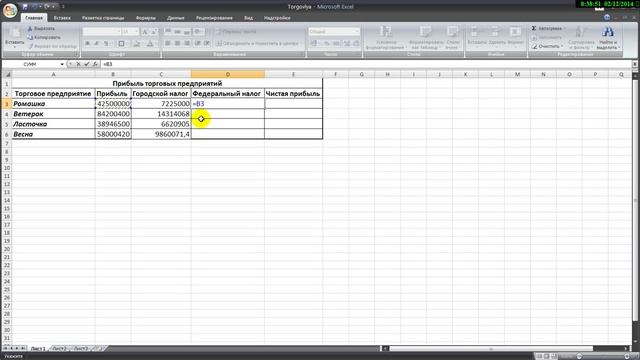Click the Center alignment icon
This screenshot has height=360, width=640.
177,43
